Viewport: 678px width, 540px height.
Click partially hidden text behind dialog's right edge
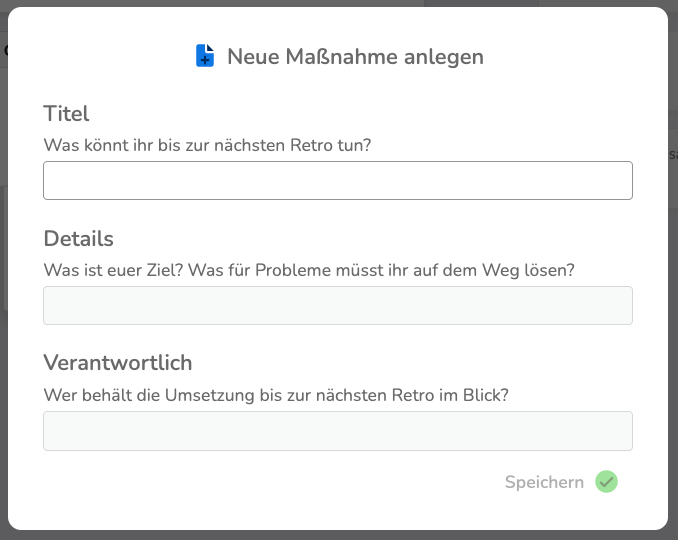(x=673, y=154)
